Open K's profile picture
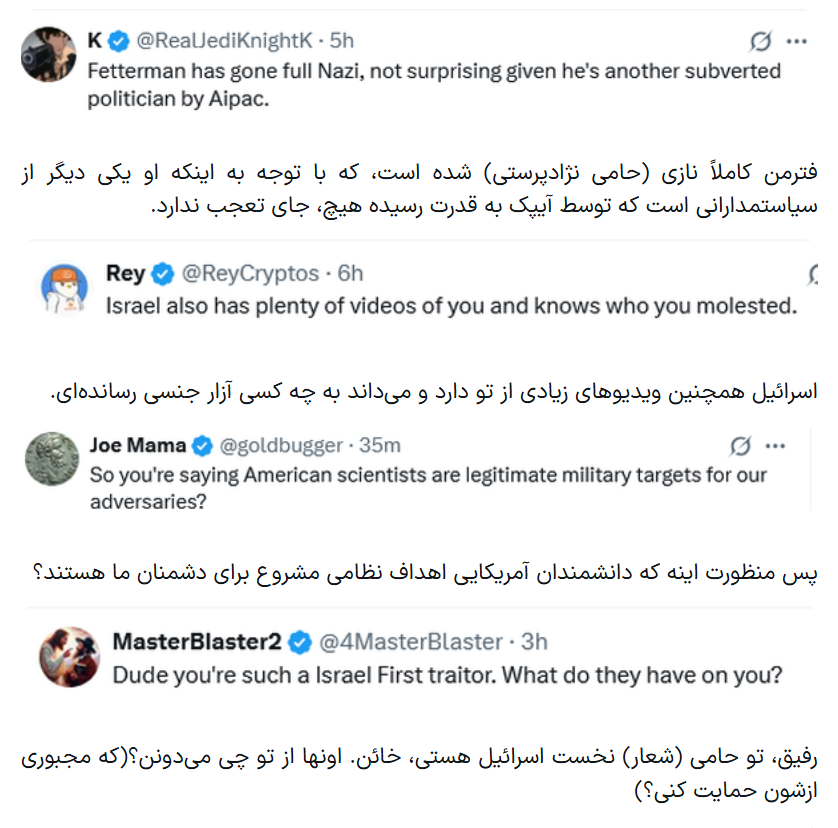838x828 pixels. click(49, 54)
